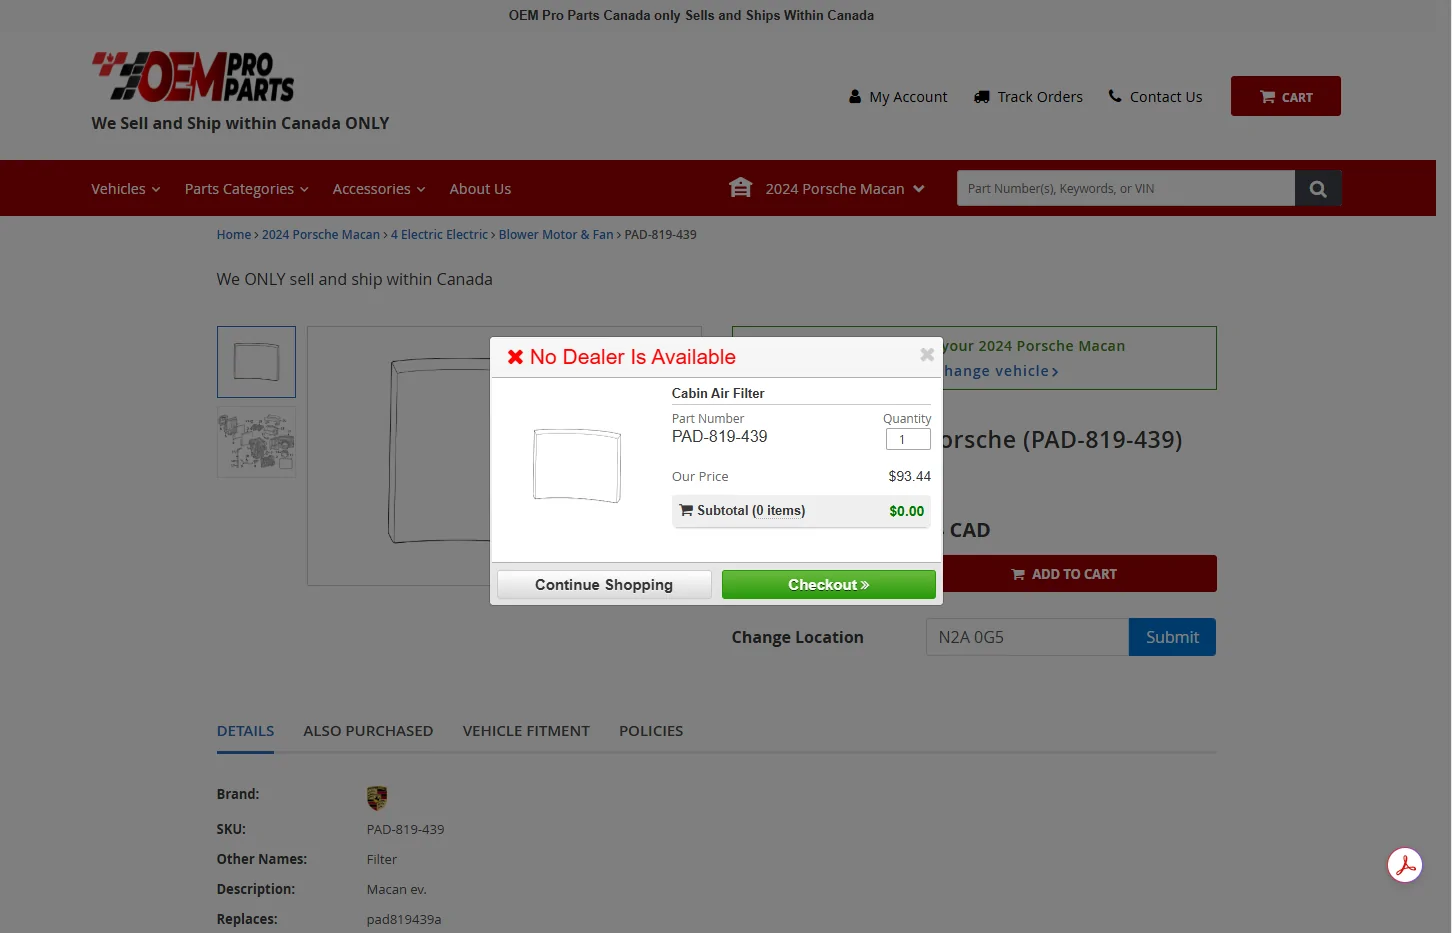Click the OEM Pro Parts logo
The width and height of the screenshot is (1452, 933).
tap(193, 77)
